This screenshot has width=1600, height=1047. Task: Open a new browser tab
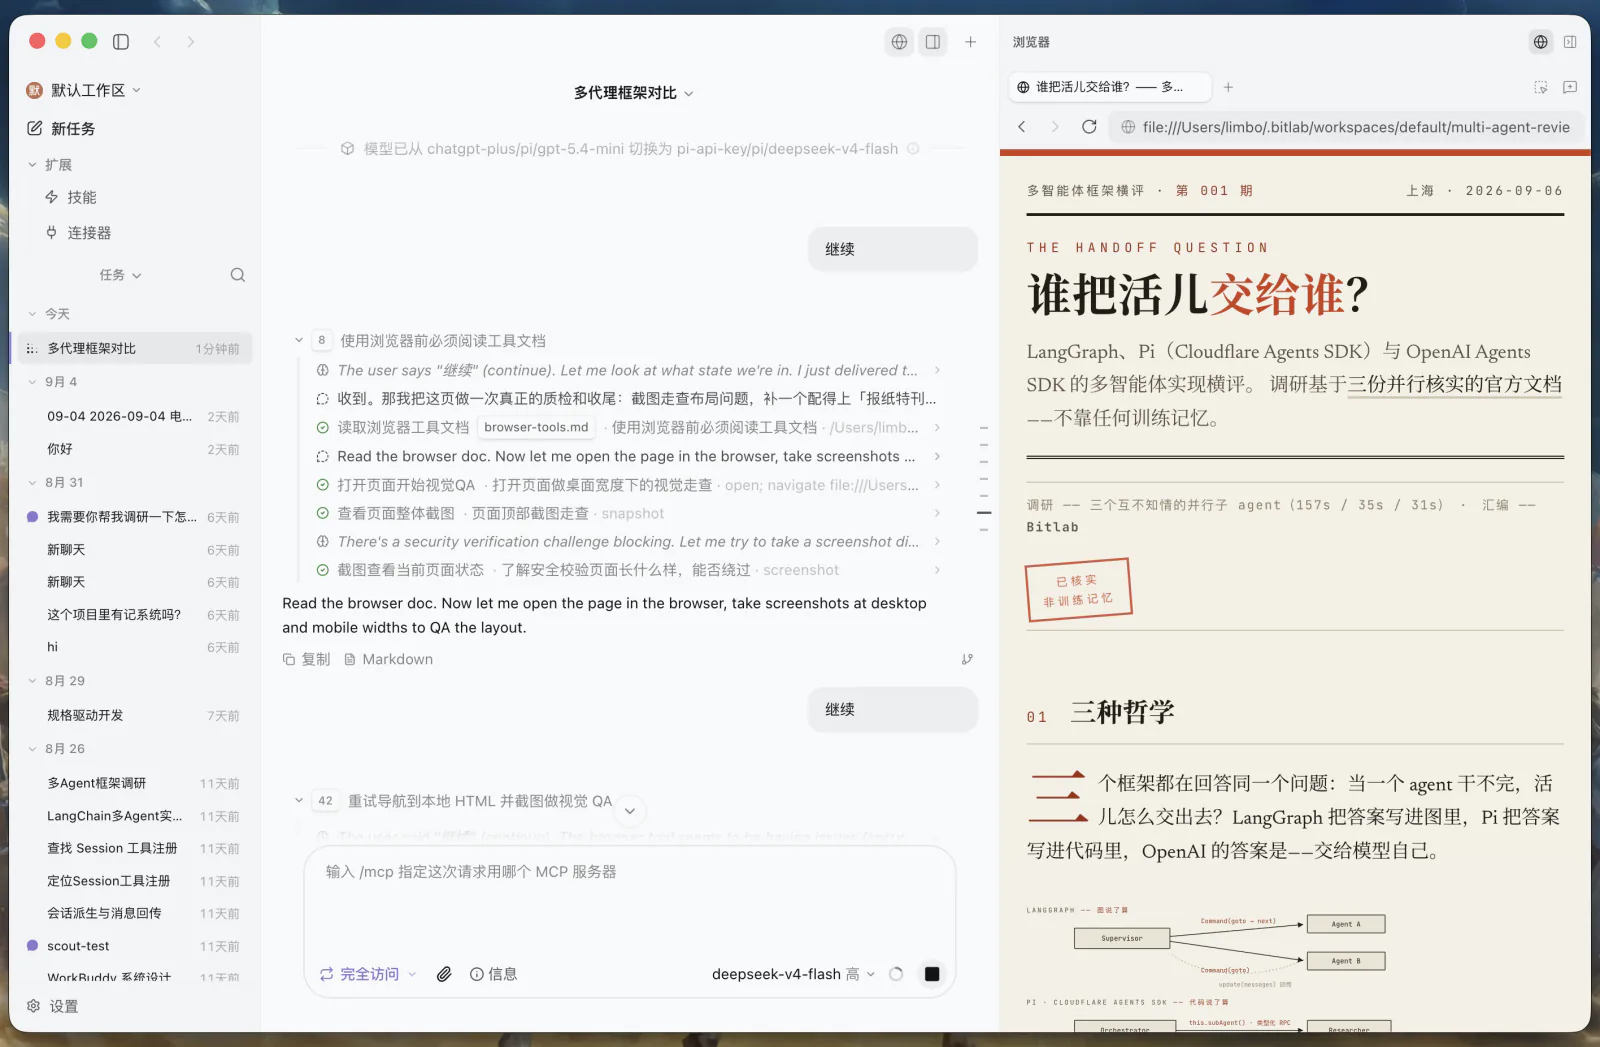click(x=1228, y=87)
